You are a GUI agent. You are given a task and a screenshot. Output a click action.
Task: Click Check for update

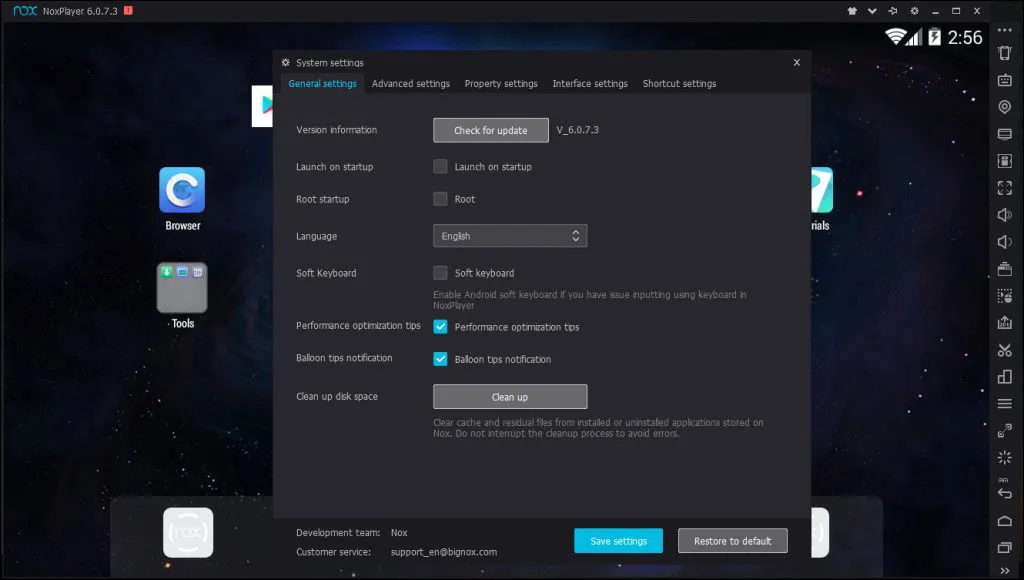(490, 130)
